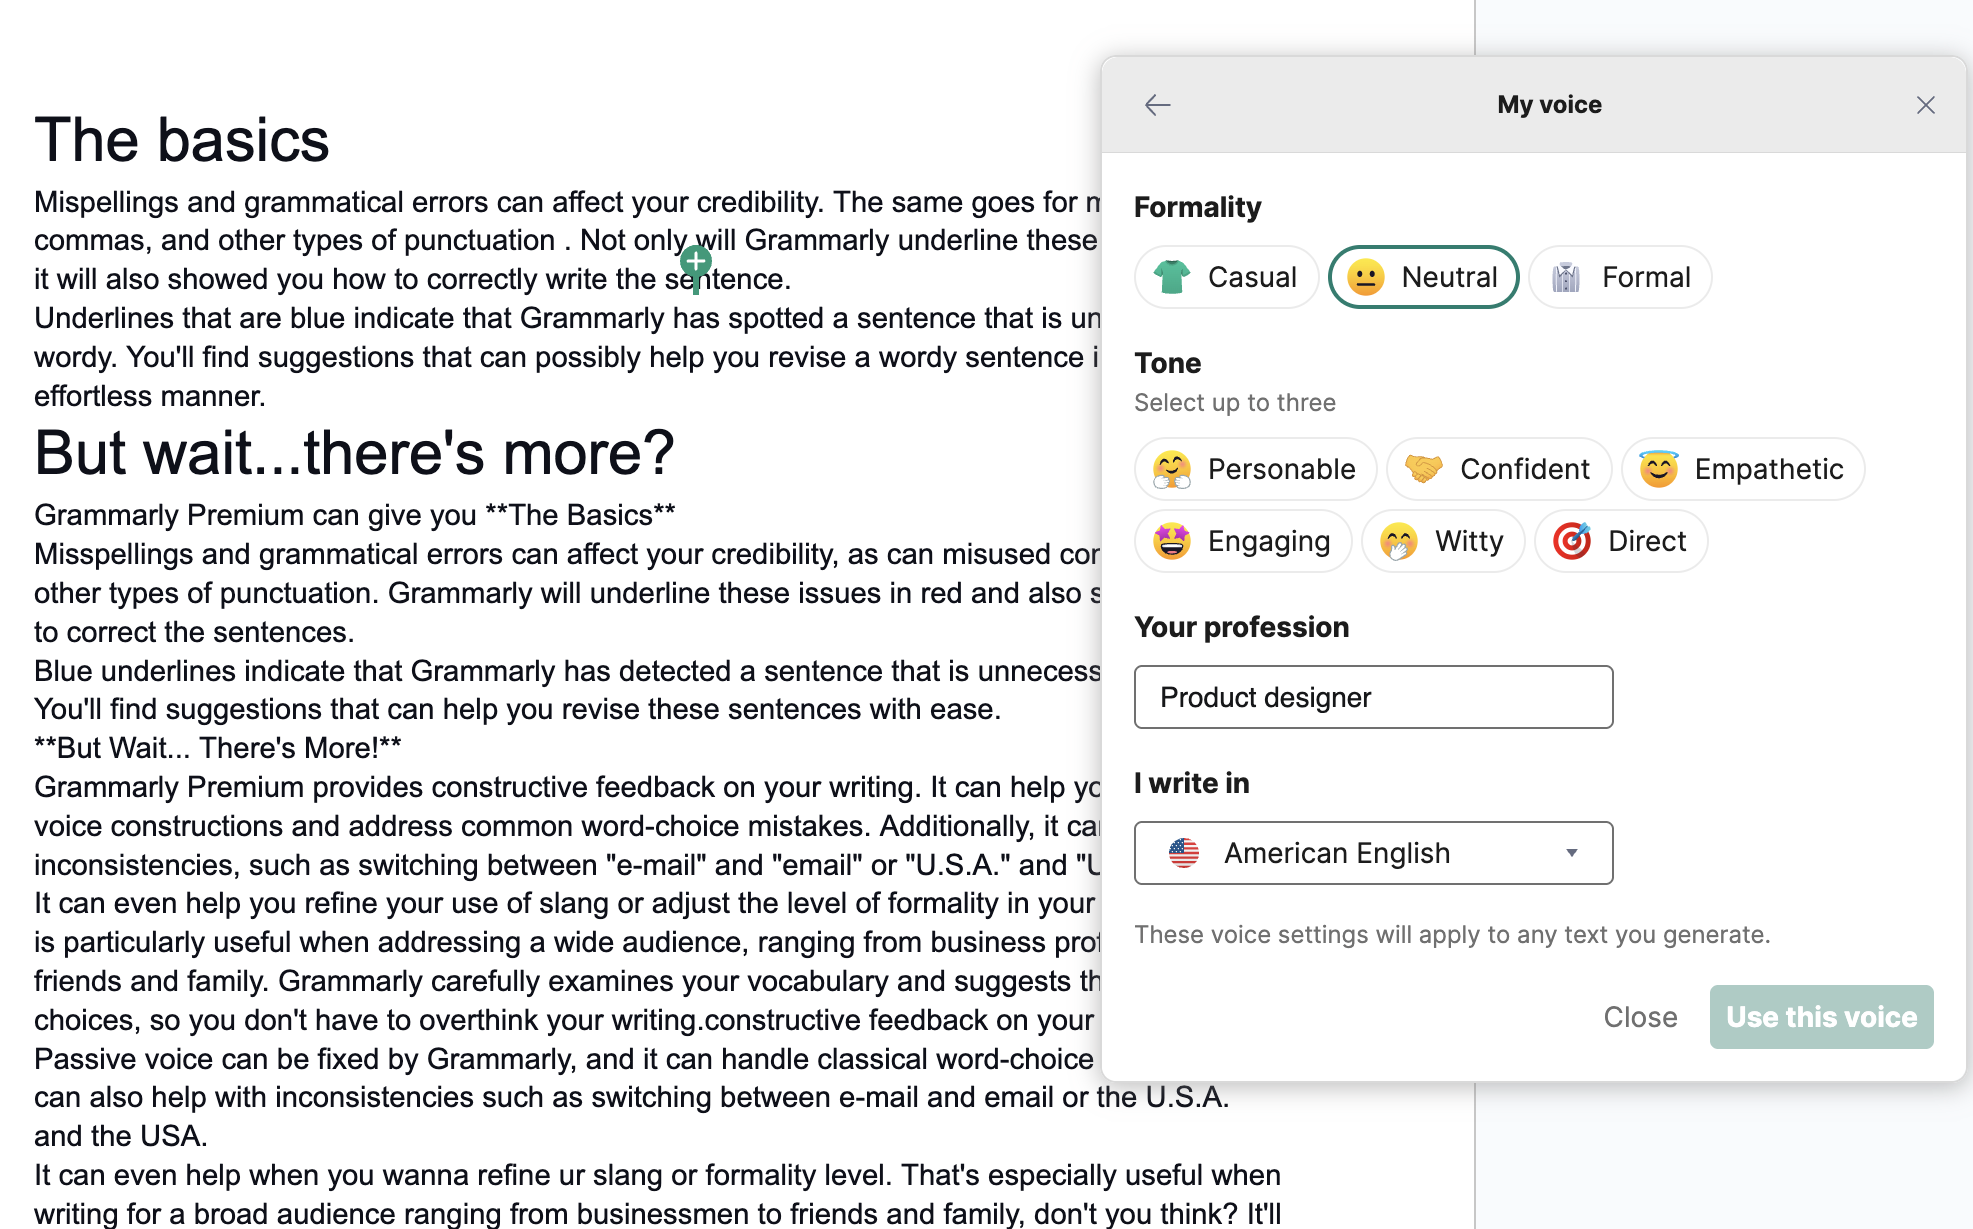1973x1229 pixels.
Task: Click the dart icon on Direct tone
Action: (x=1572, y=541)
